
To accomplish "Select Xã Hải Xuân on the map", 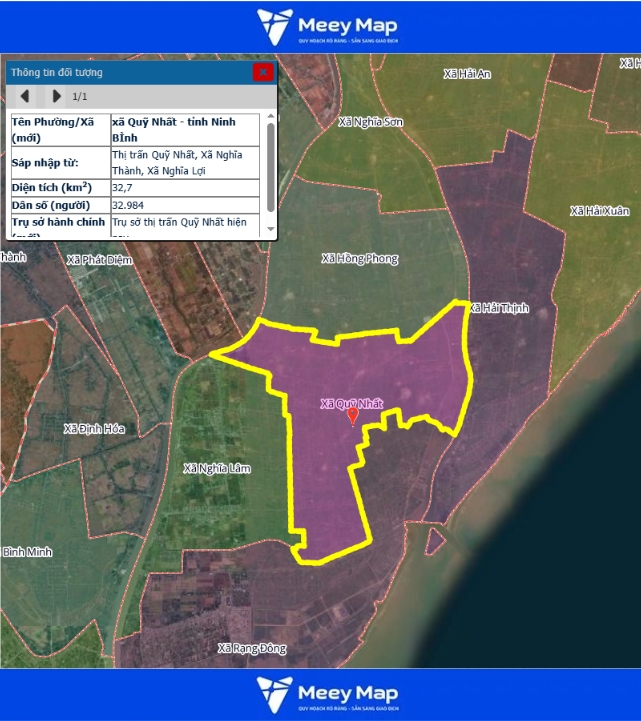I will click(599, 212).
